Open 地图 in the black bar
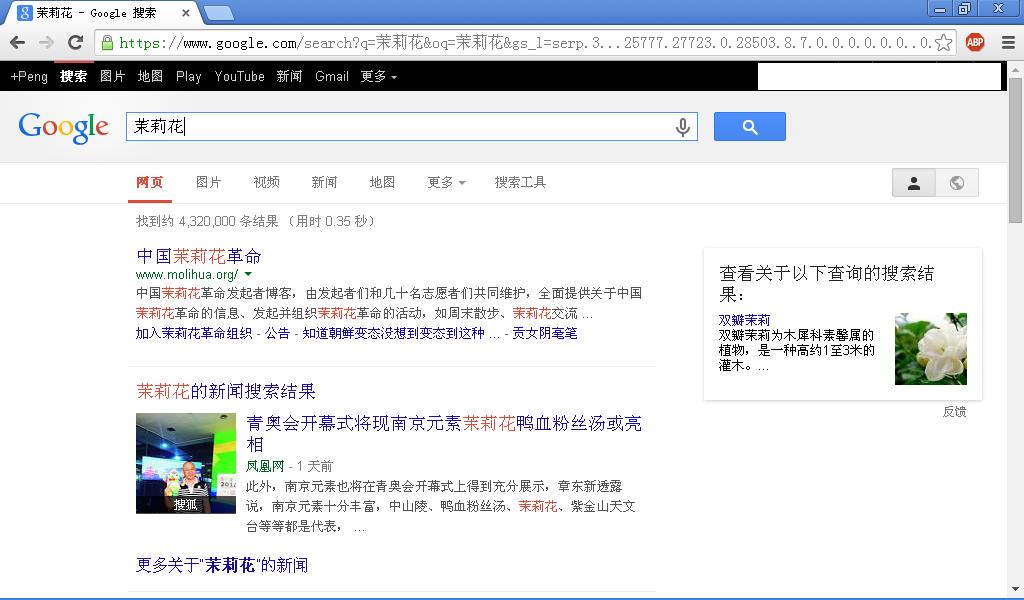Viewport: 1024px width, 600px height. (150, 76)
